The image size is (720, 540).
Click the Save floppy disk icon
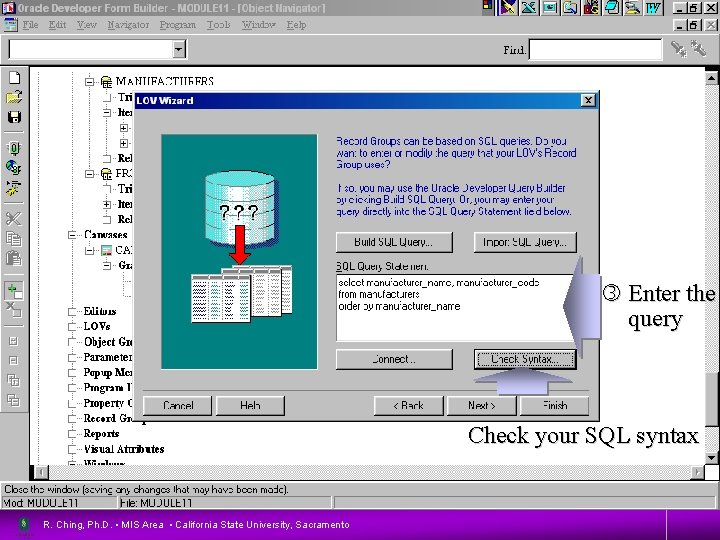pyautogui.click(x=14, y=117)
